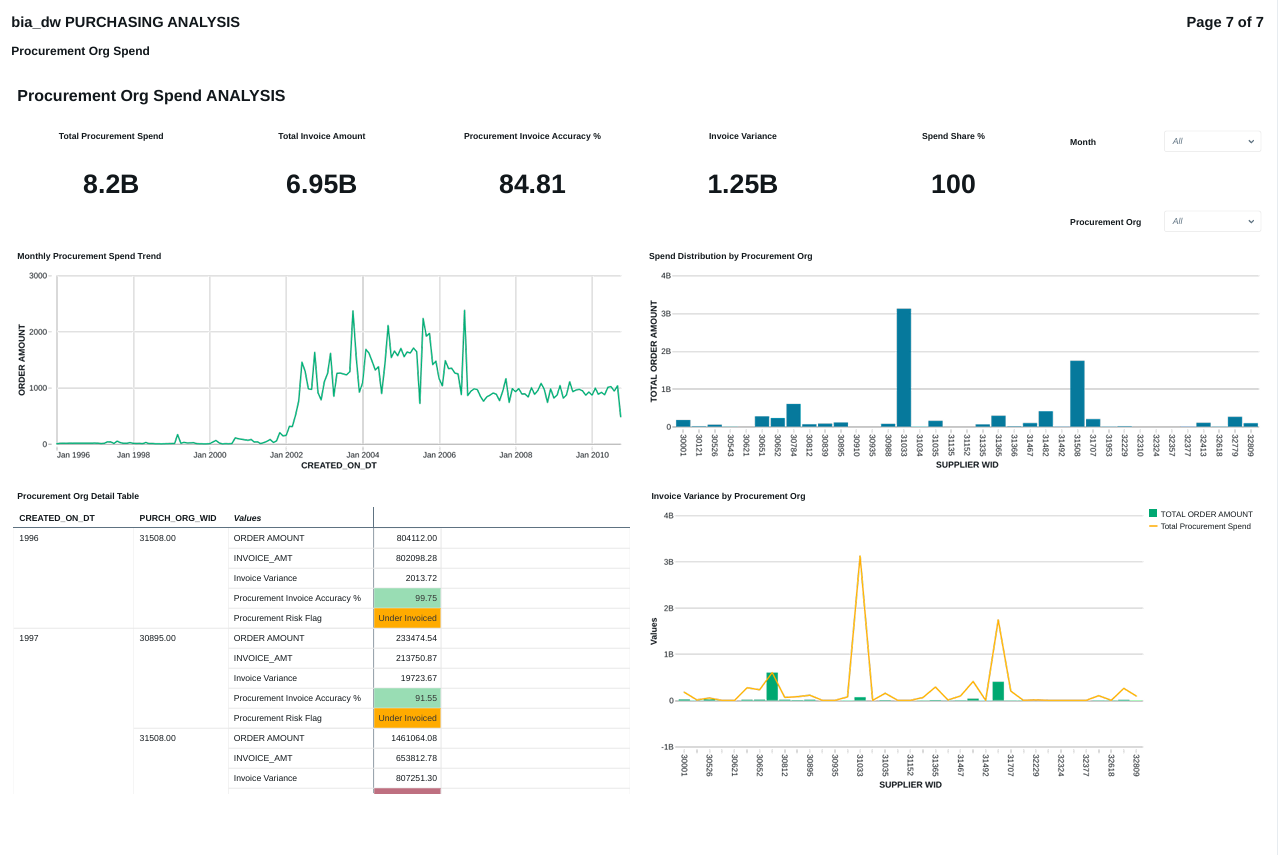The width and height of the screenshot is (1279, 855).
Task: Click the 1996 Under Invoiced risk flag
Action: click(407, 618)
